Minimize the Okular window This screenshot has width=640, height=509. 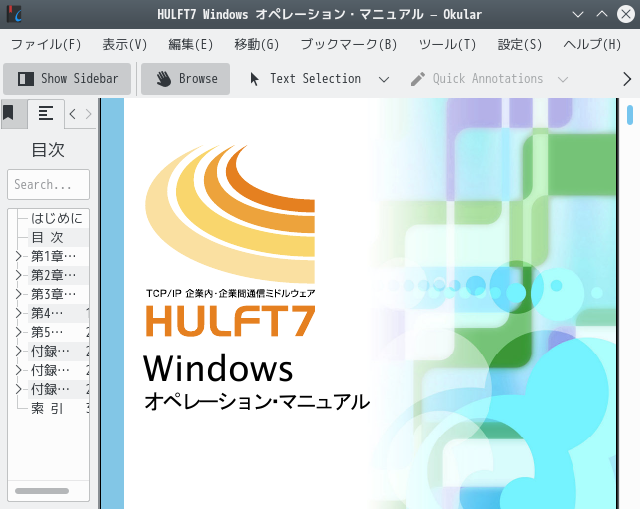[x=578, y=14]
